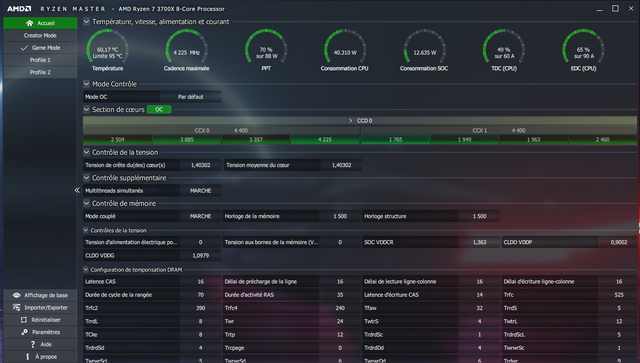Click Trfc value 525
The height and width of the screenshot is (363, 640).
tap(619, 295)
